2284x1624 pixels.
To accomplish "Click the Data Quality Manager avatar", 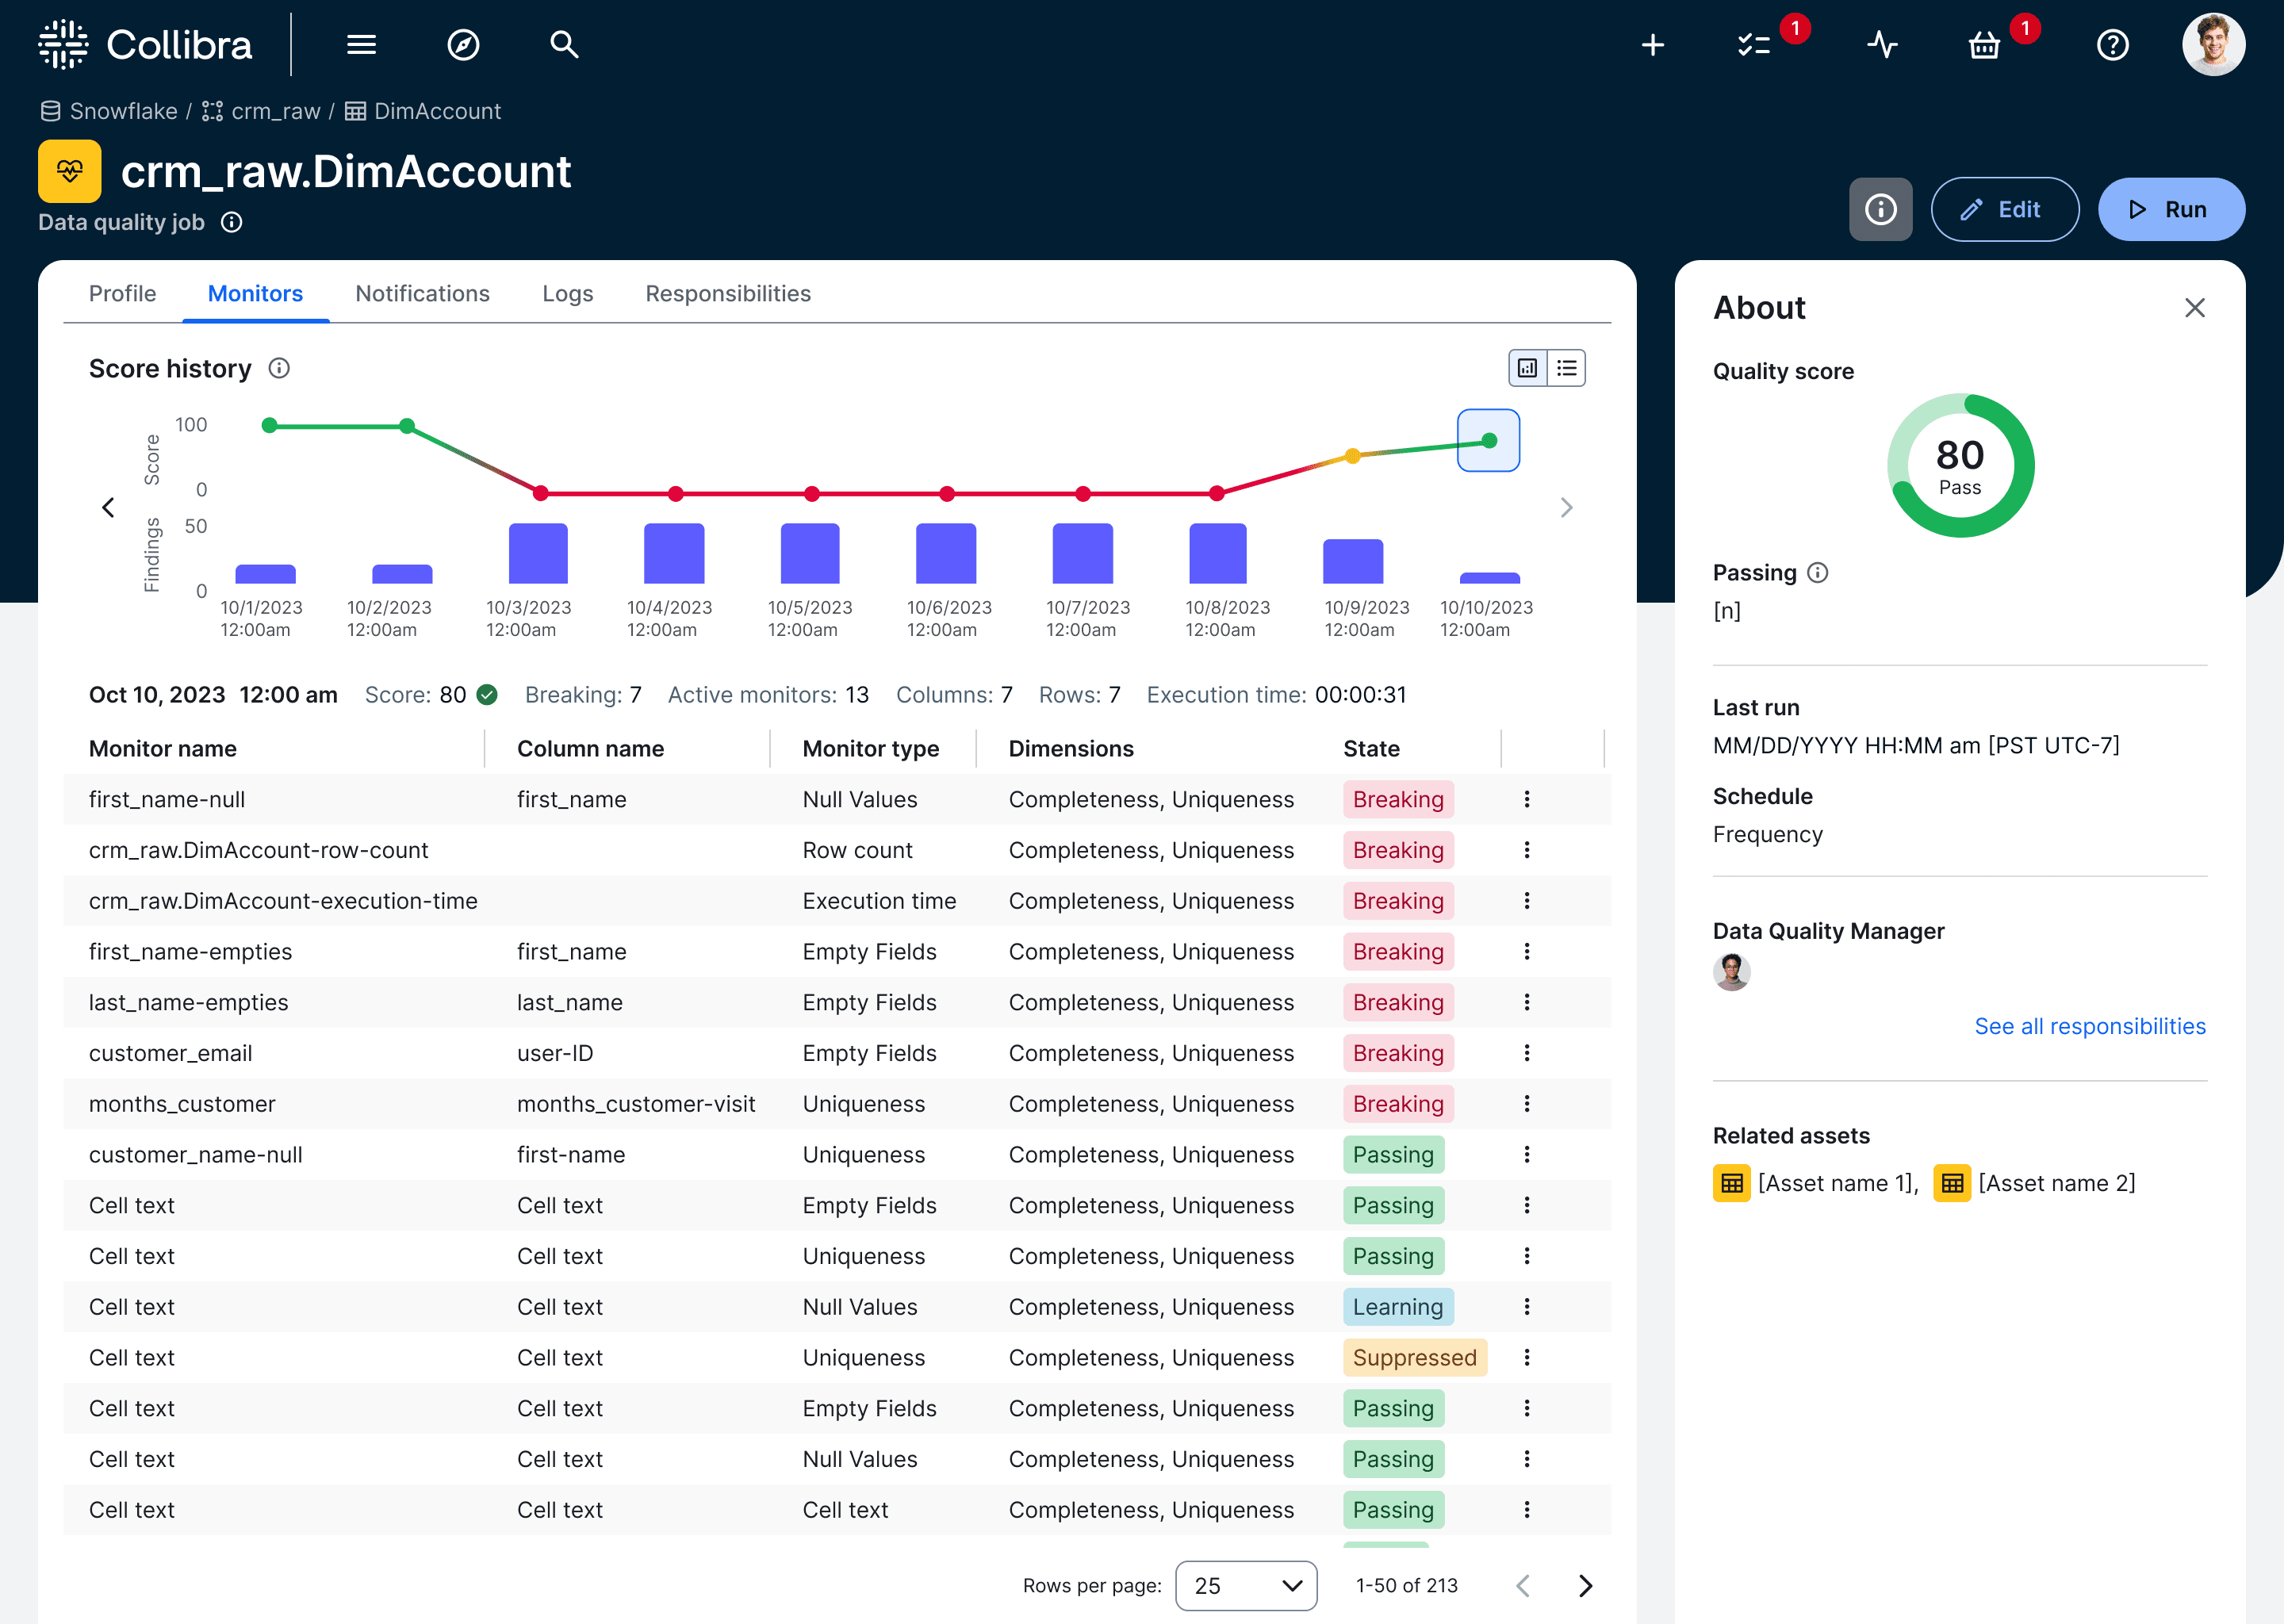I will click(x=1731, y=972).
